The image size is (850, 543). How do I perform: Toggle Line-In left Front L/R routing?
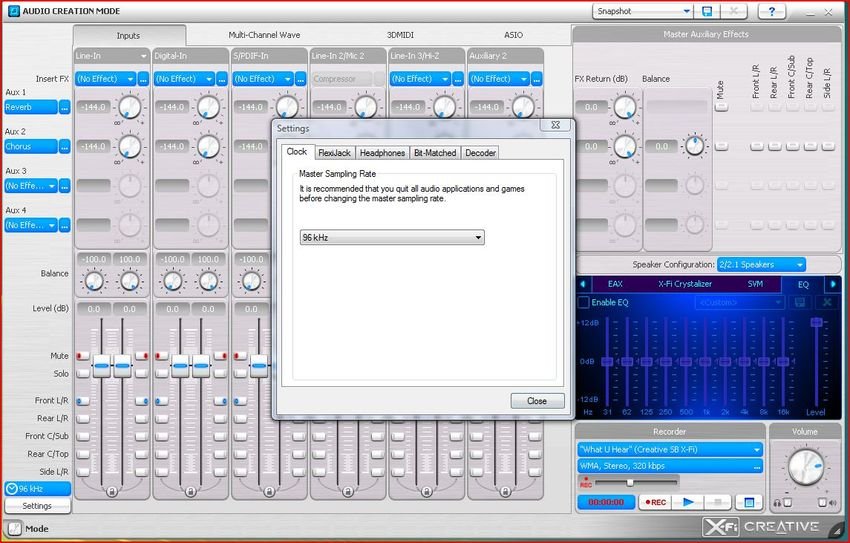point(82,401)
